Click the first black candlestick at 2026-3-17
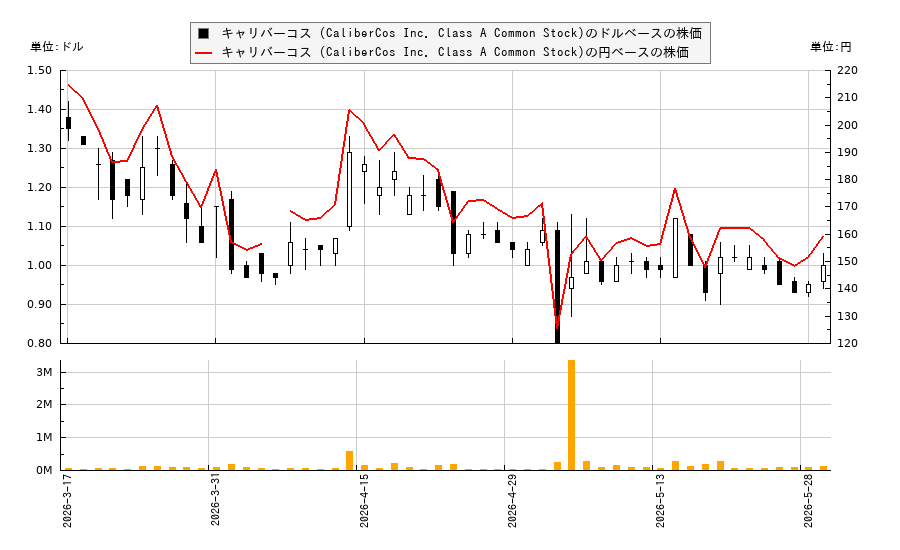The image size is (900, 550). [68, 123]
